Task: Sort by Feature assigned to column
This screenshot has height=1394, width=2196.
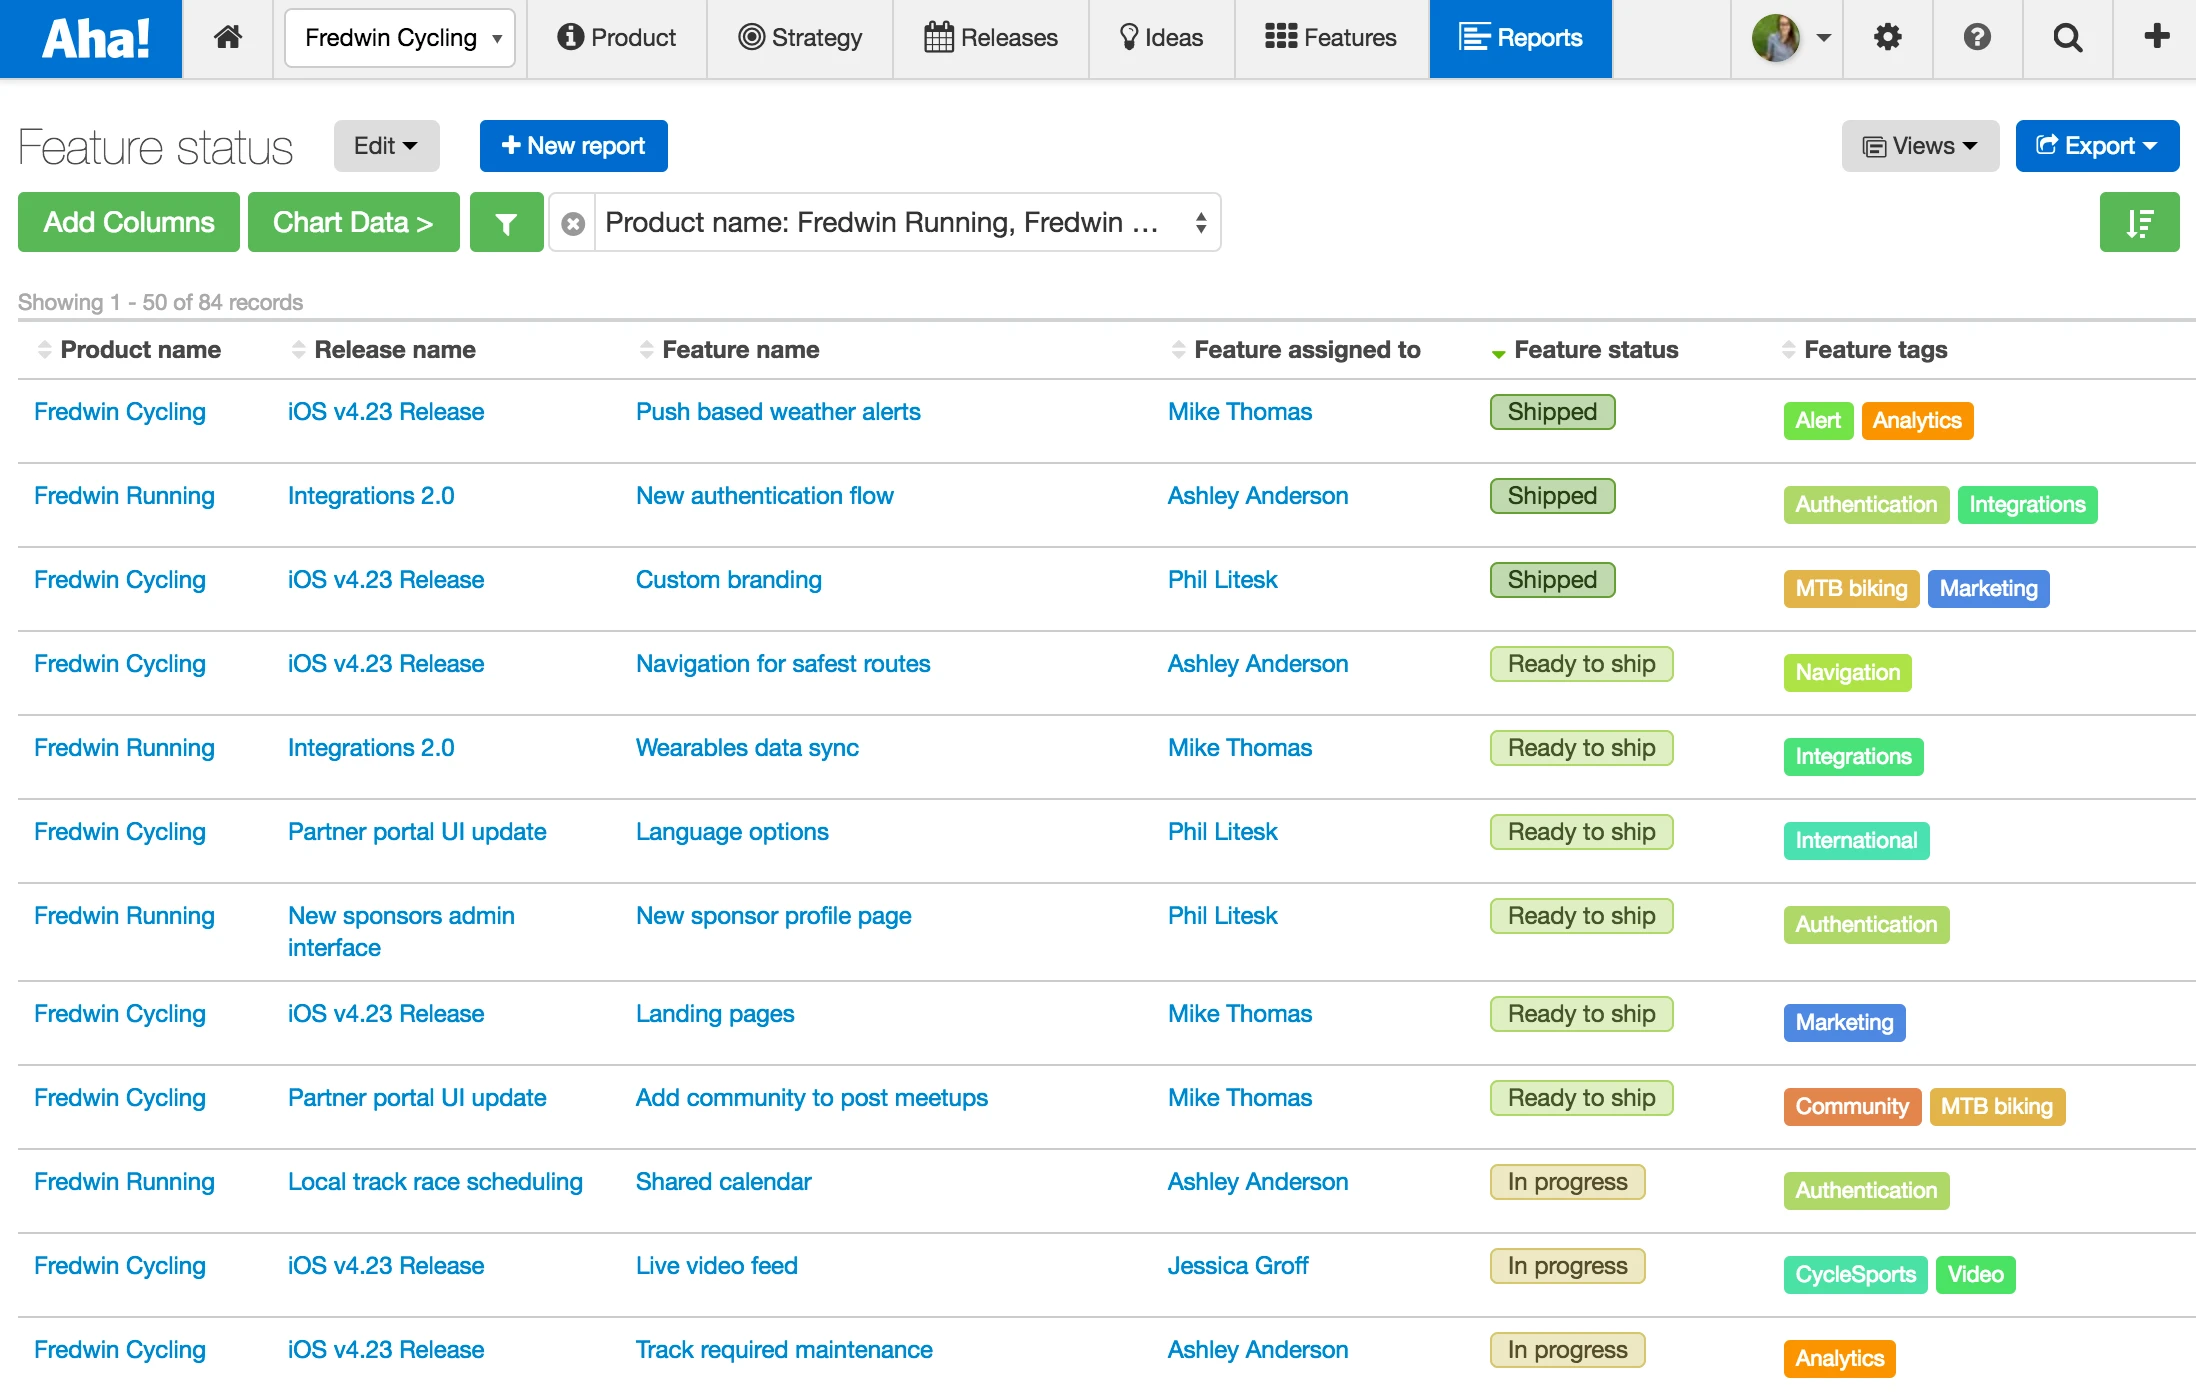Action: [x=1306, y=350]
